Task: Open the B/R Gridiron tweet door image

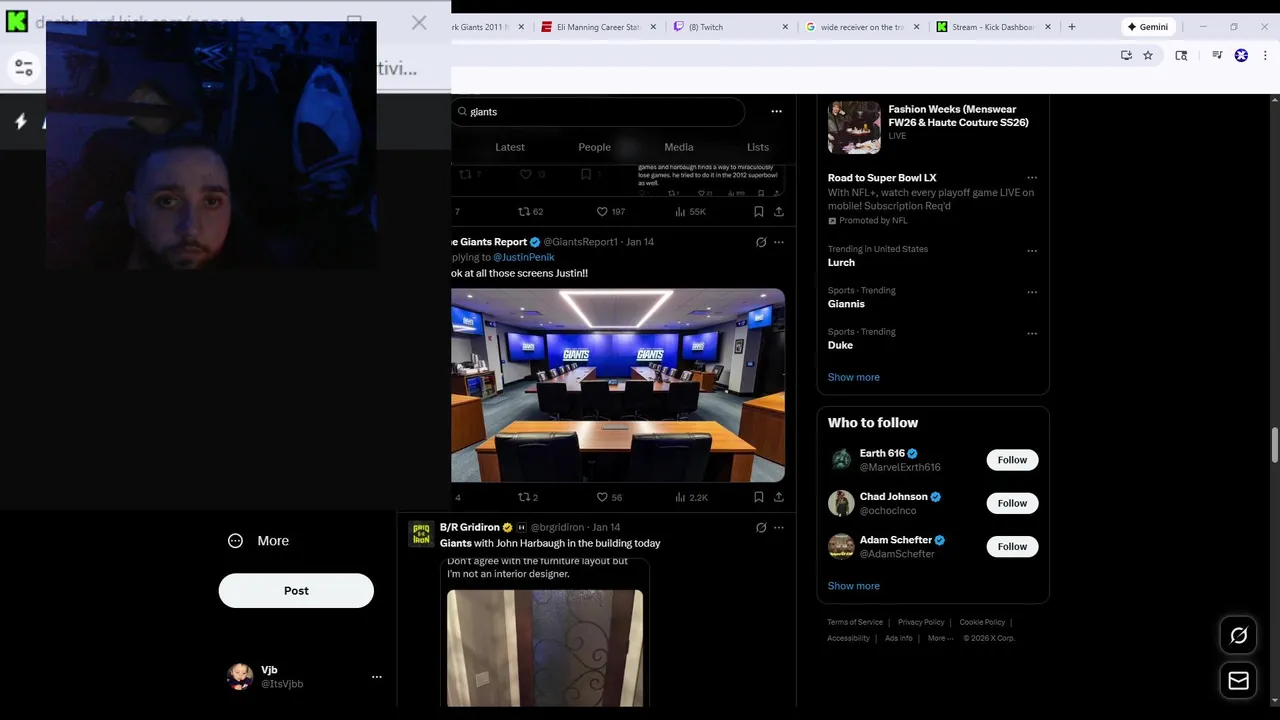Action: tap(545, 648)
